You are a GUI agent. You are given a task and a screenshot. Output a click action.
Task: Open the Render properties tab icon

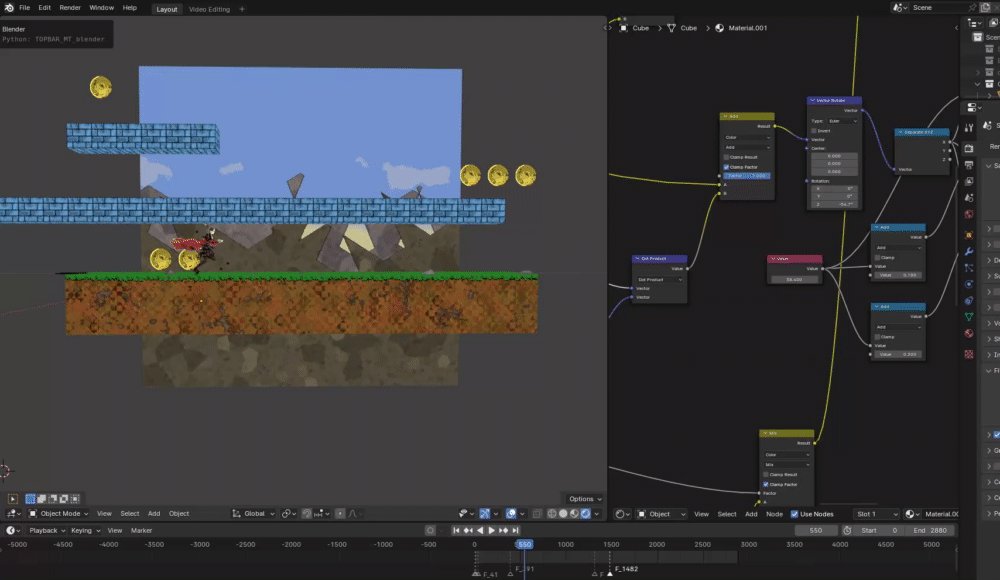pos(969,149)
